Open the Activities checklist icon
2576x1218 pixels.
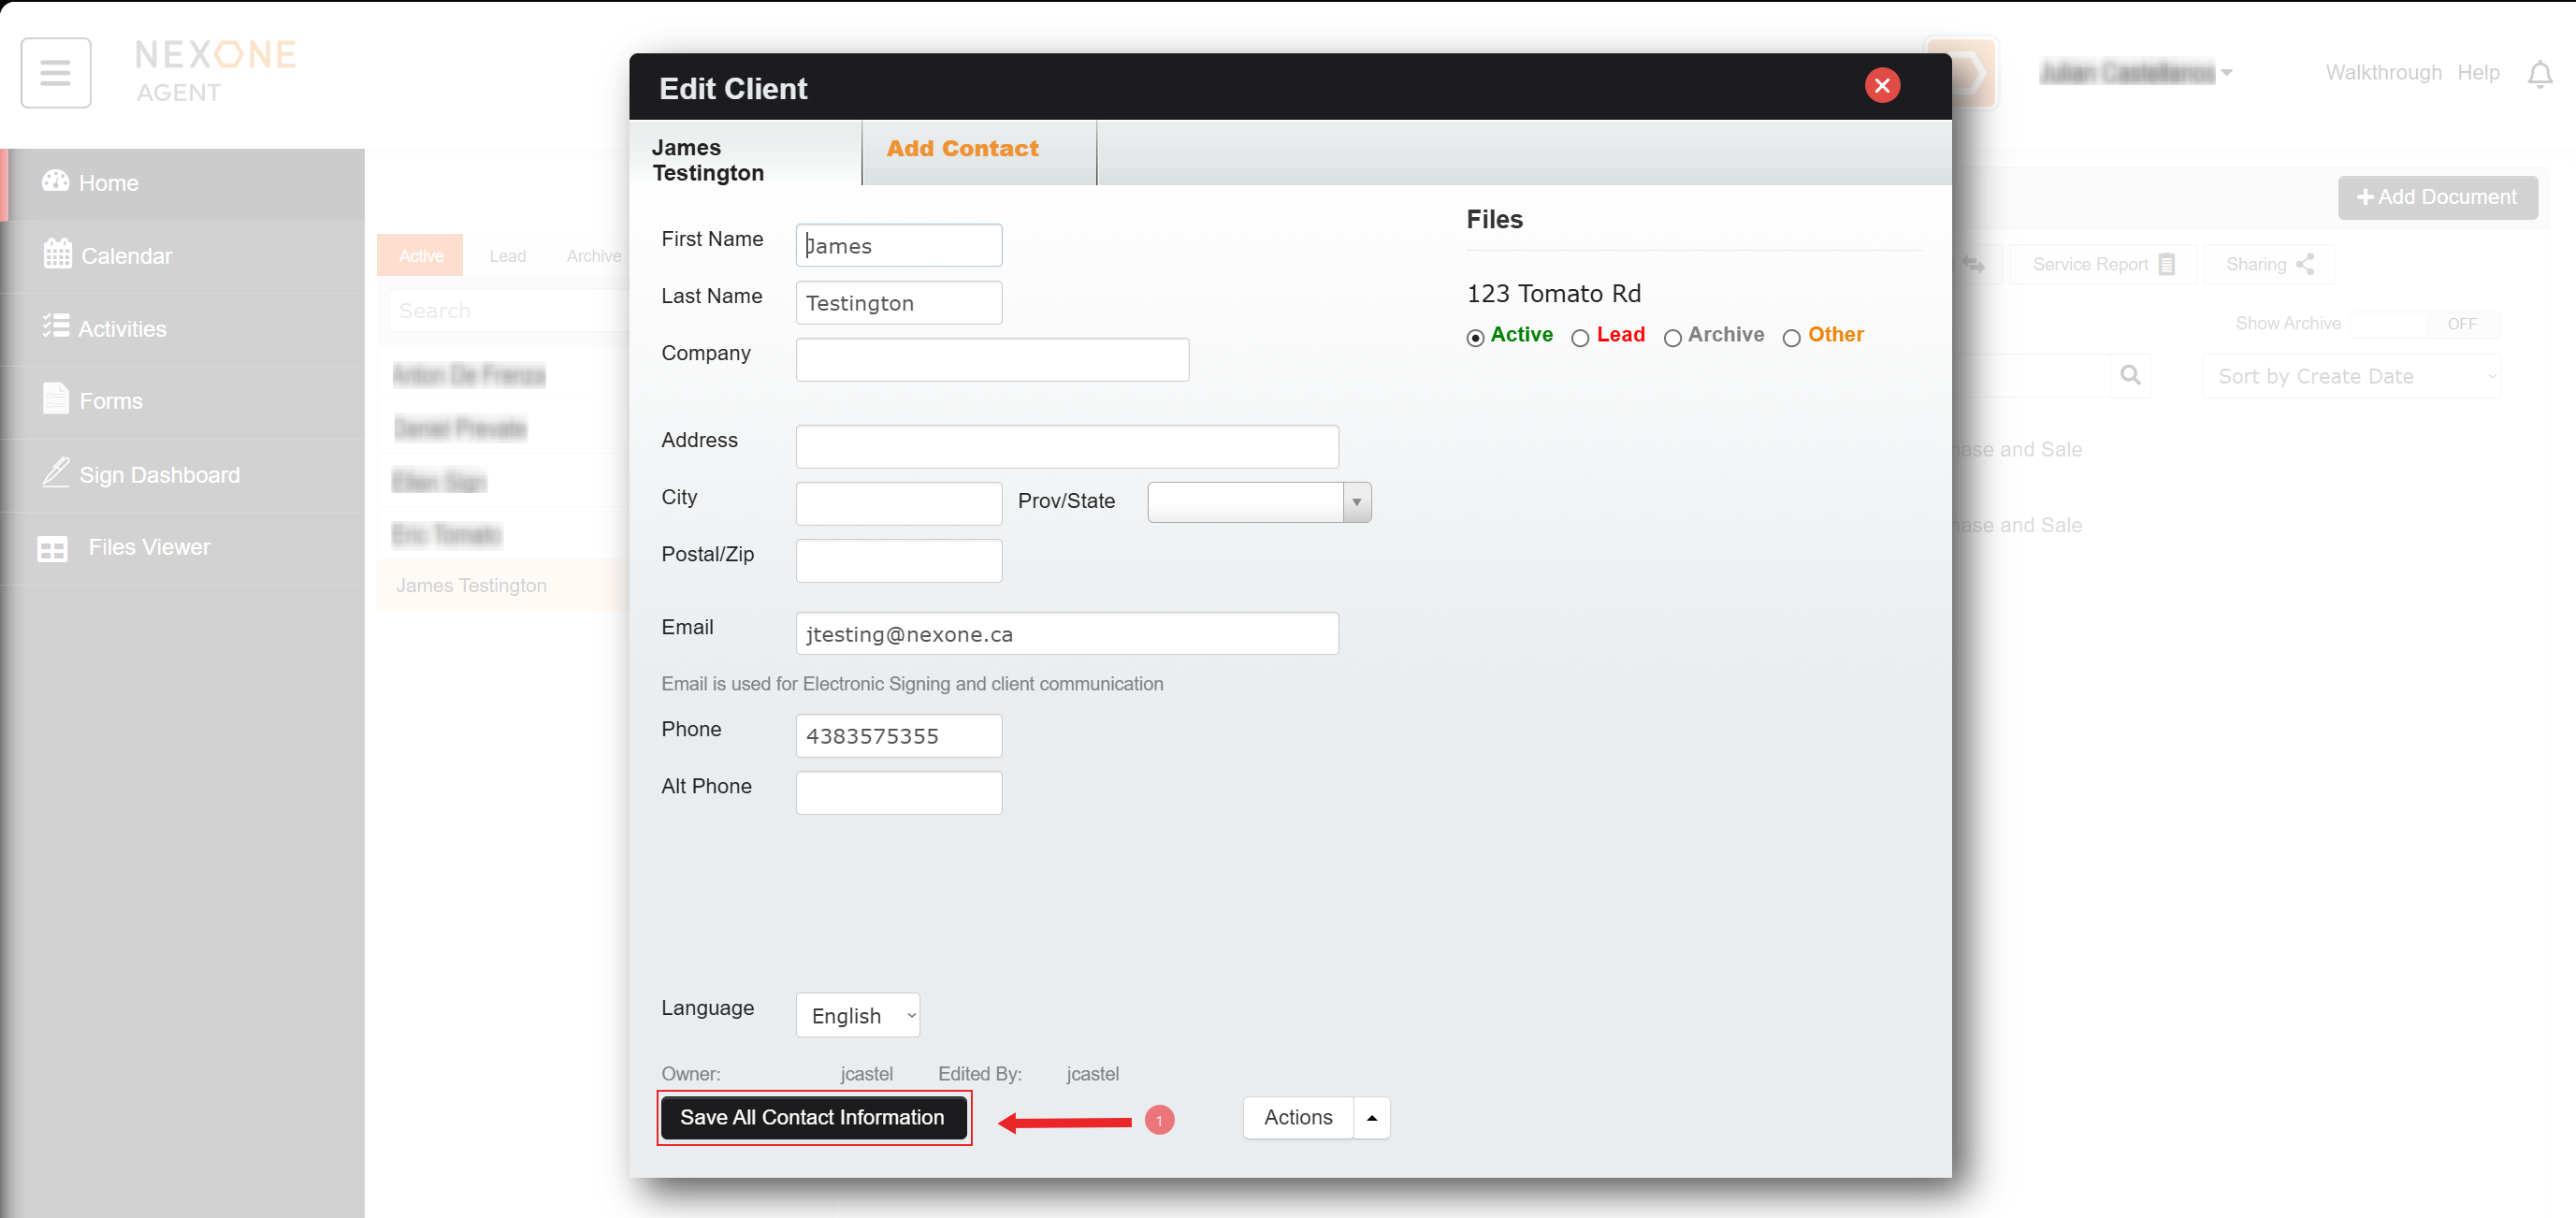[56, 327]
